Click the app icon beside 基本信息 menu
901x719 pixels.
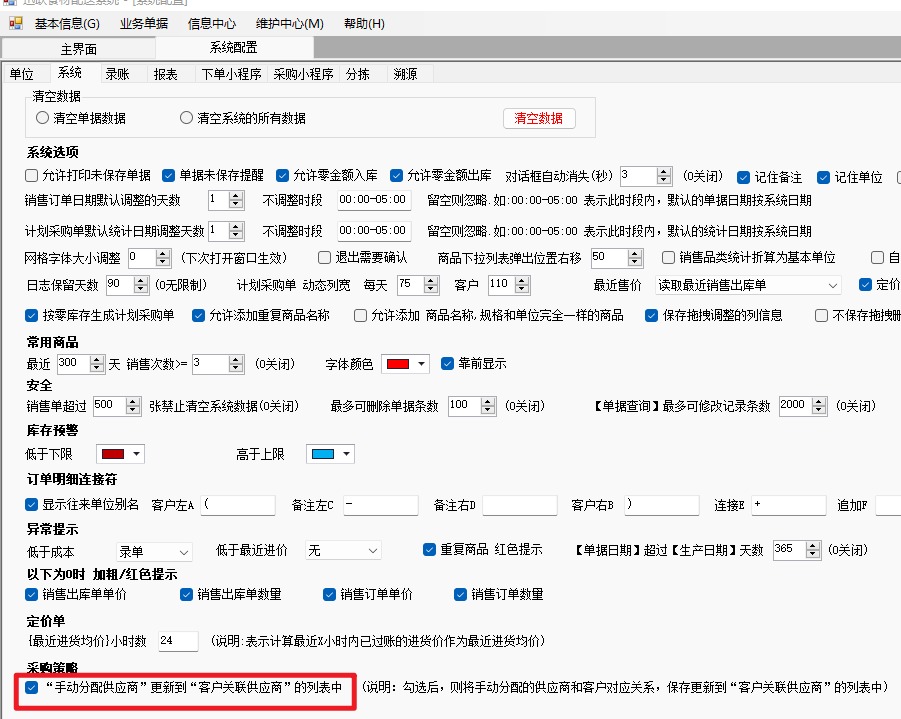click(x=16, y=23)
